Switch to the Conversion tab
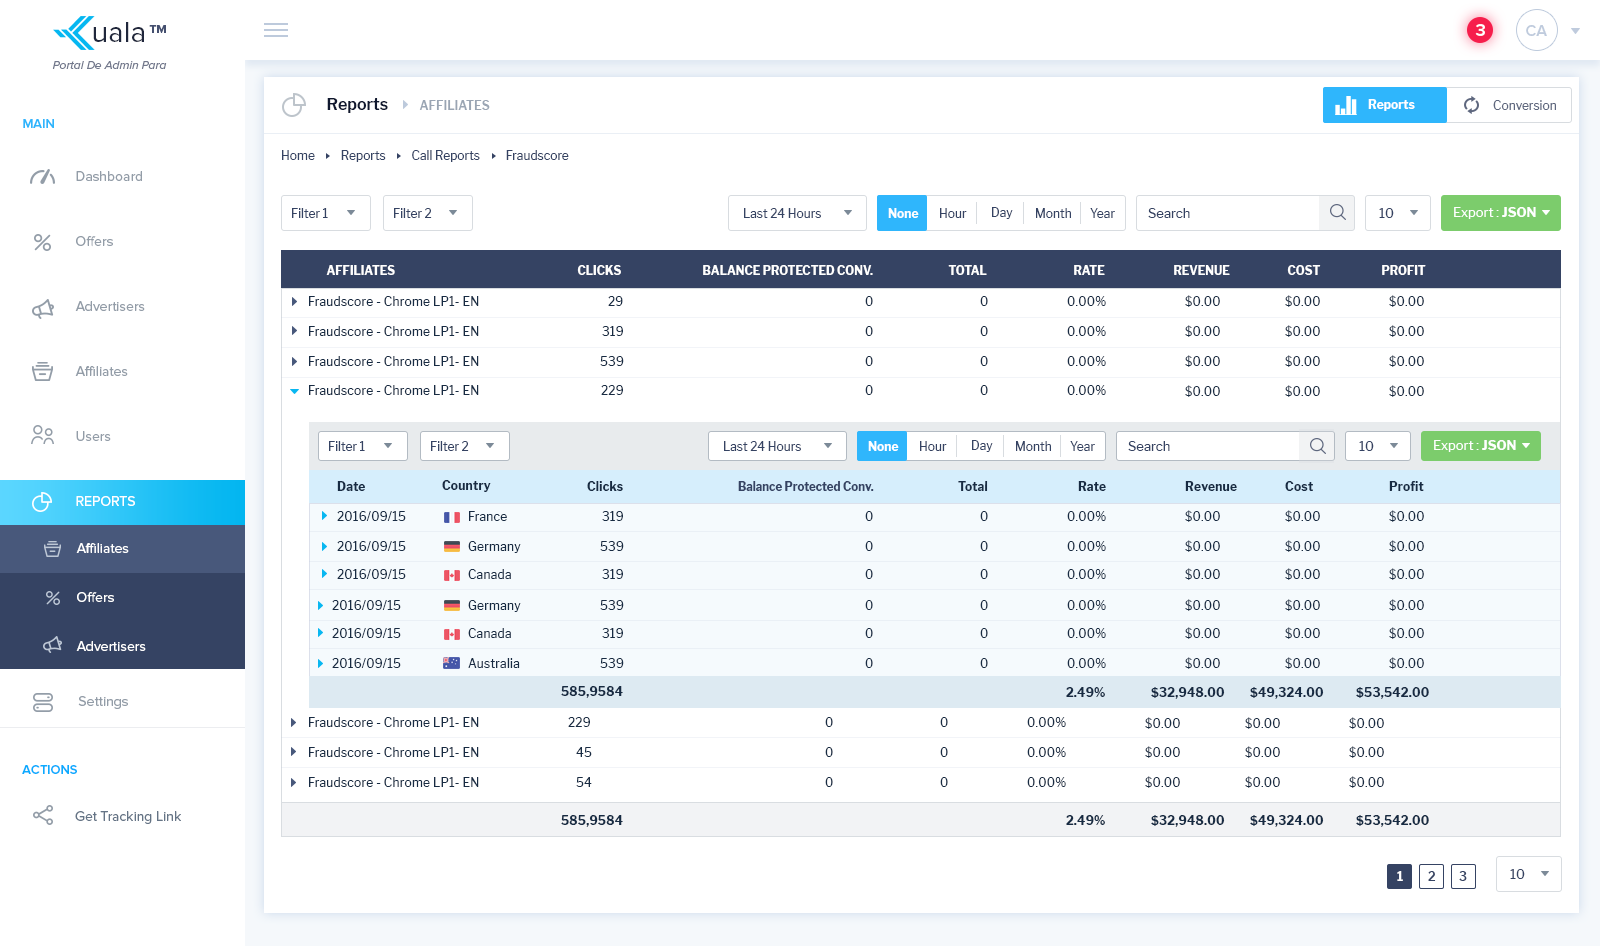 coord(1509,105)
